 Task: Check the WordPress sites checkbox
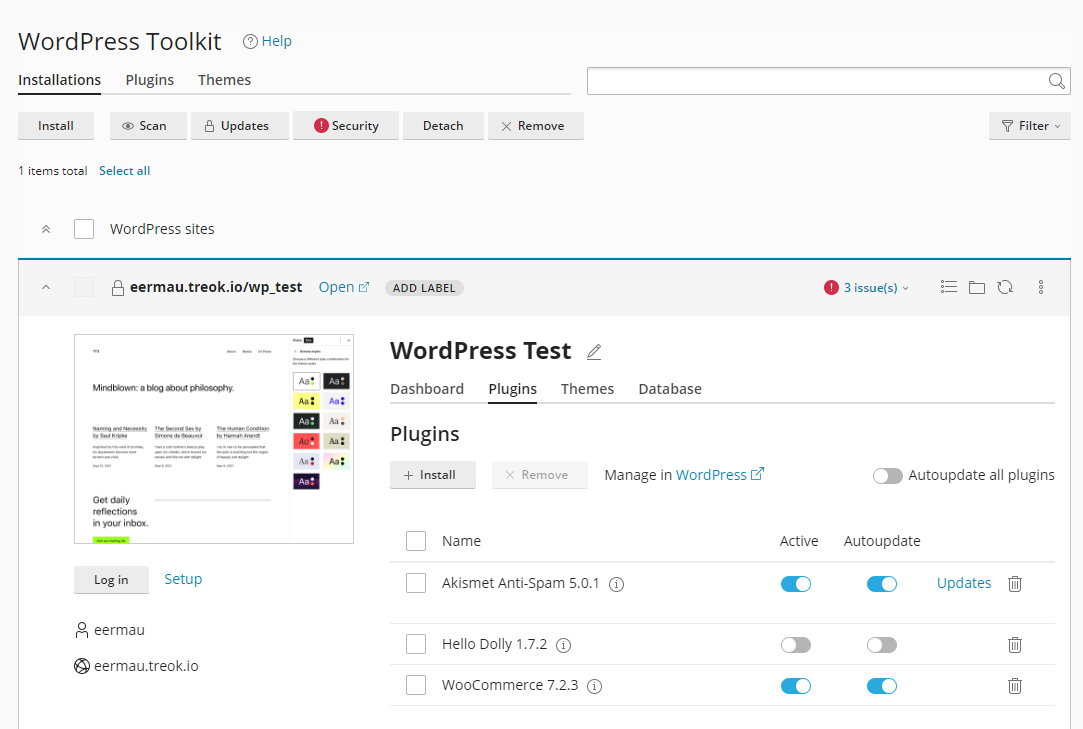click(x=84, y=228)
